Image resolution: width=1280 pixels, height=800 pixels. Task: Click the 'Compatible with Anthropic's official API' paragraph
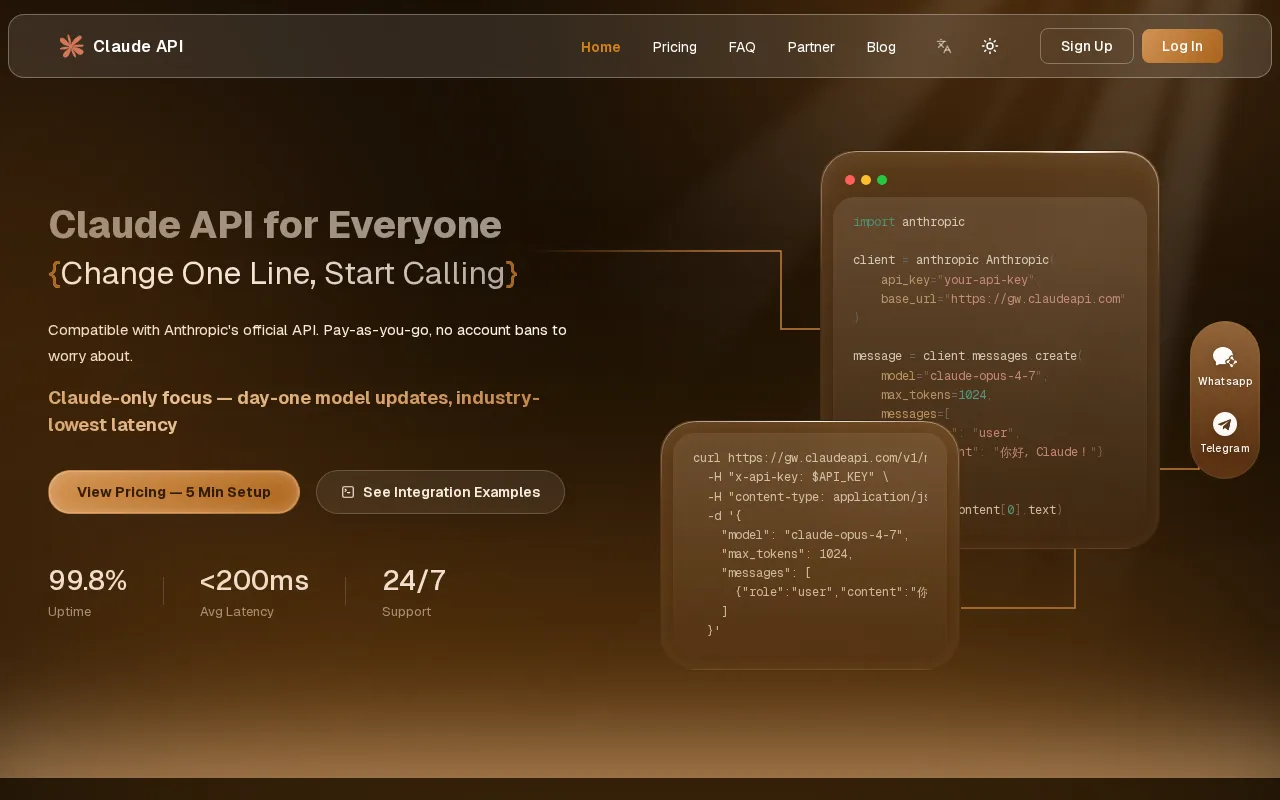pyautogui.click(x=307, y=342)
